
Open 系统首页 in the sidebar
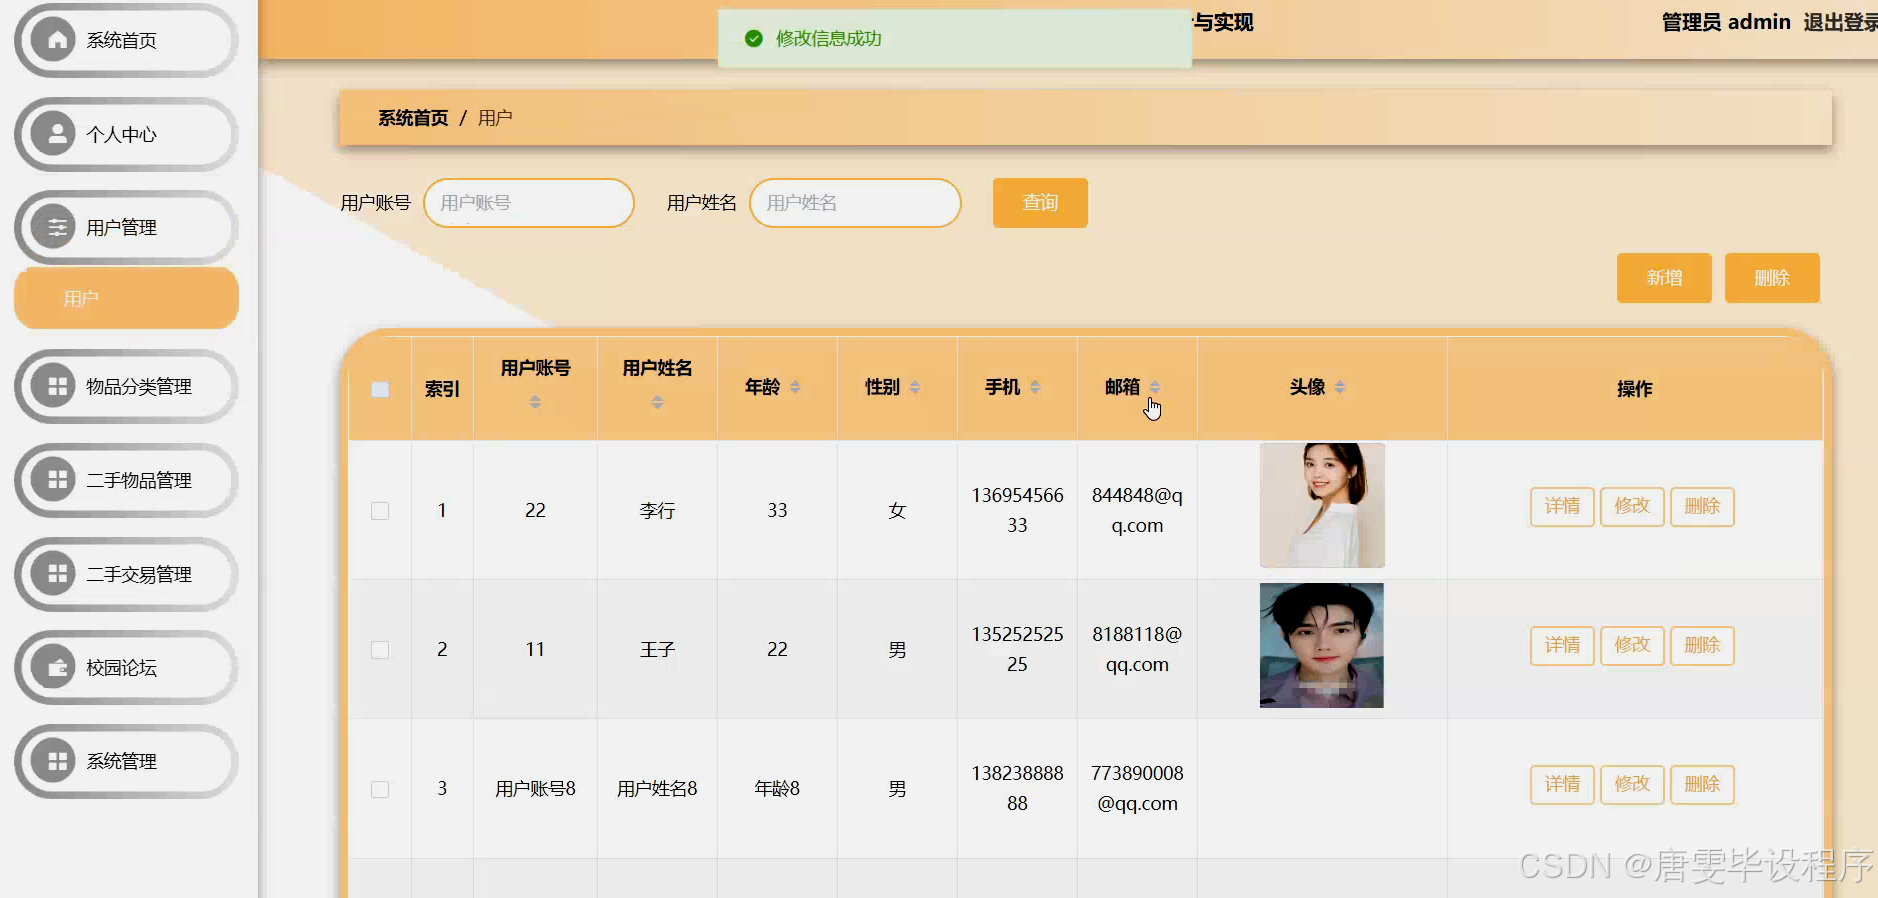126,40
